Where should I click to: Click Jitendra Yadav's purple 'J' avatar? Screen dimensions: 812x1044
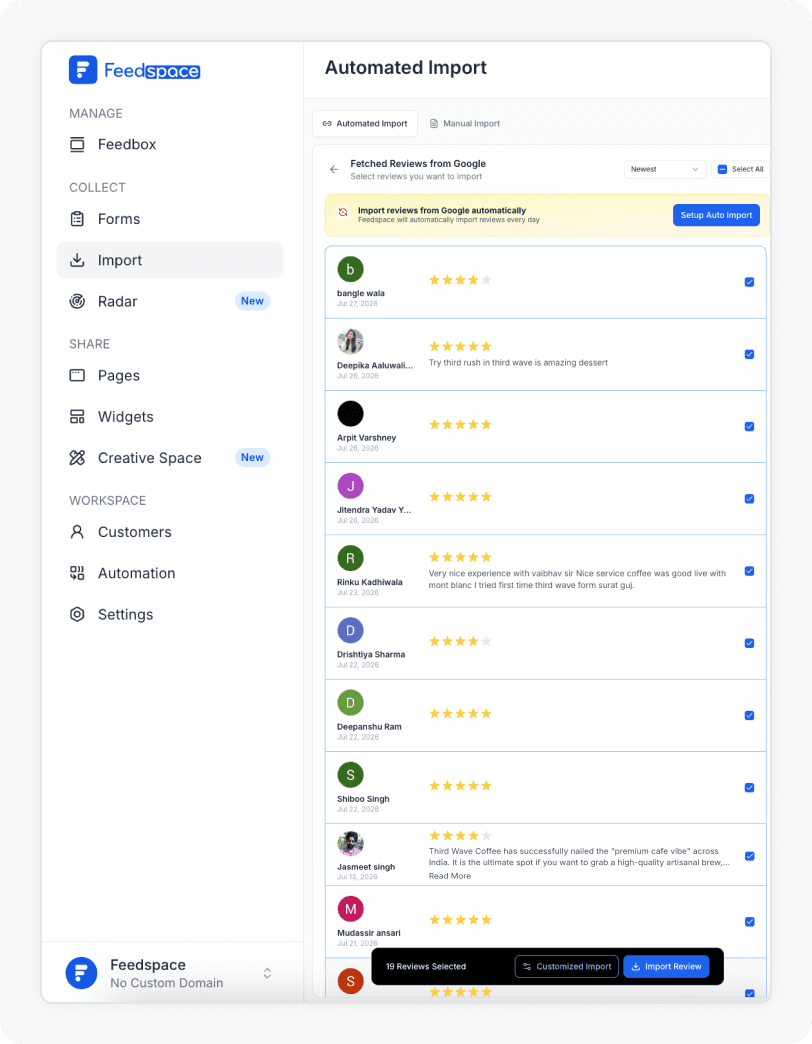[x=350, y=486]
